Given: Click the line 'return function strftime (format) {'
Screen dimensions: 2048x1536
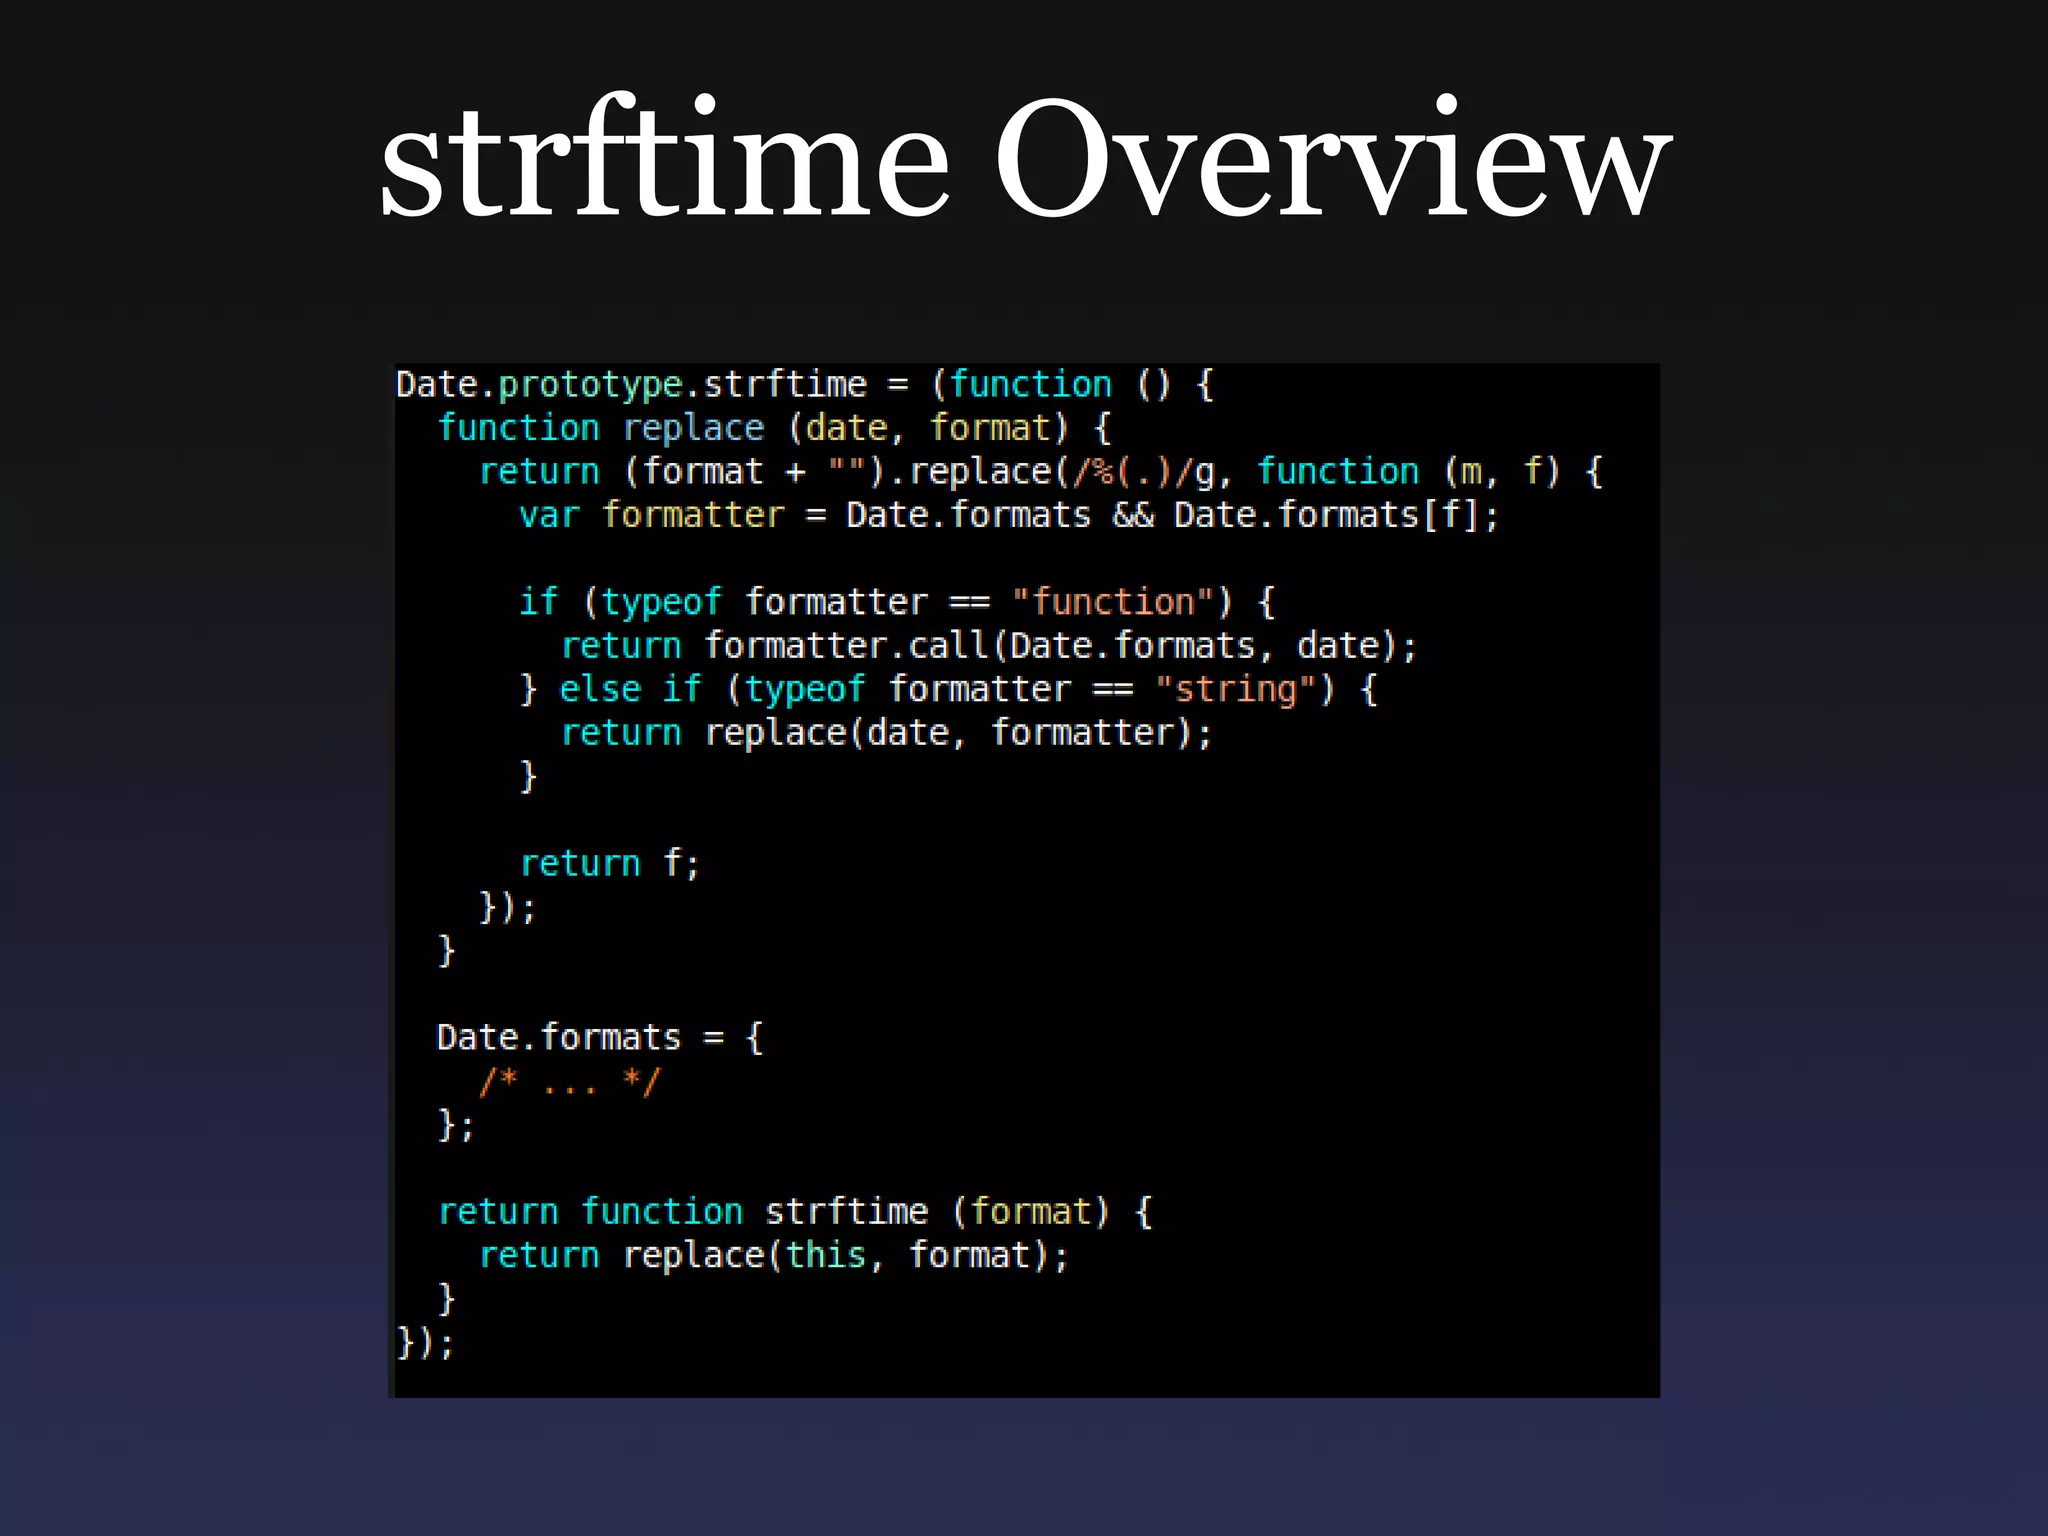Looking at the screenshot, I should [796, 1213].
